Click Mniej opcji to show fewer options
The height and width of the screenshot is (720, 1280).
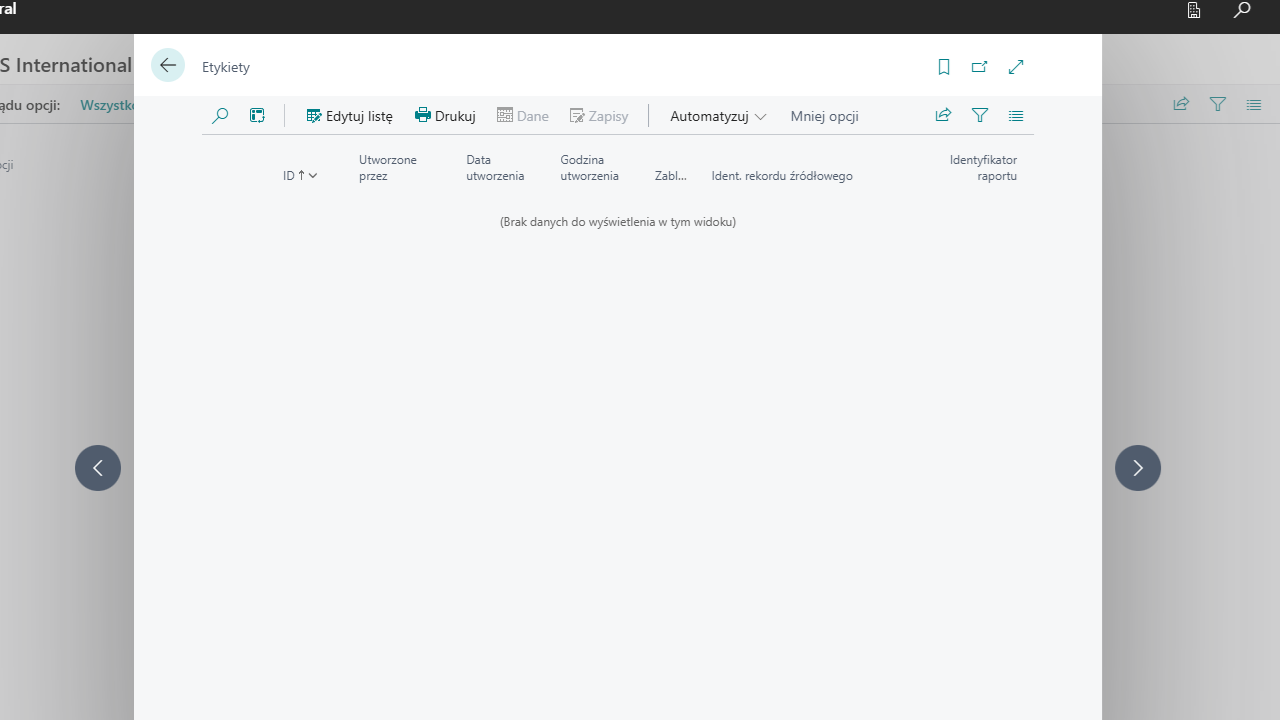pyautogui.click(x=824, y=116)
